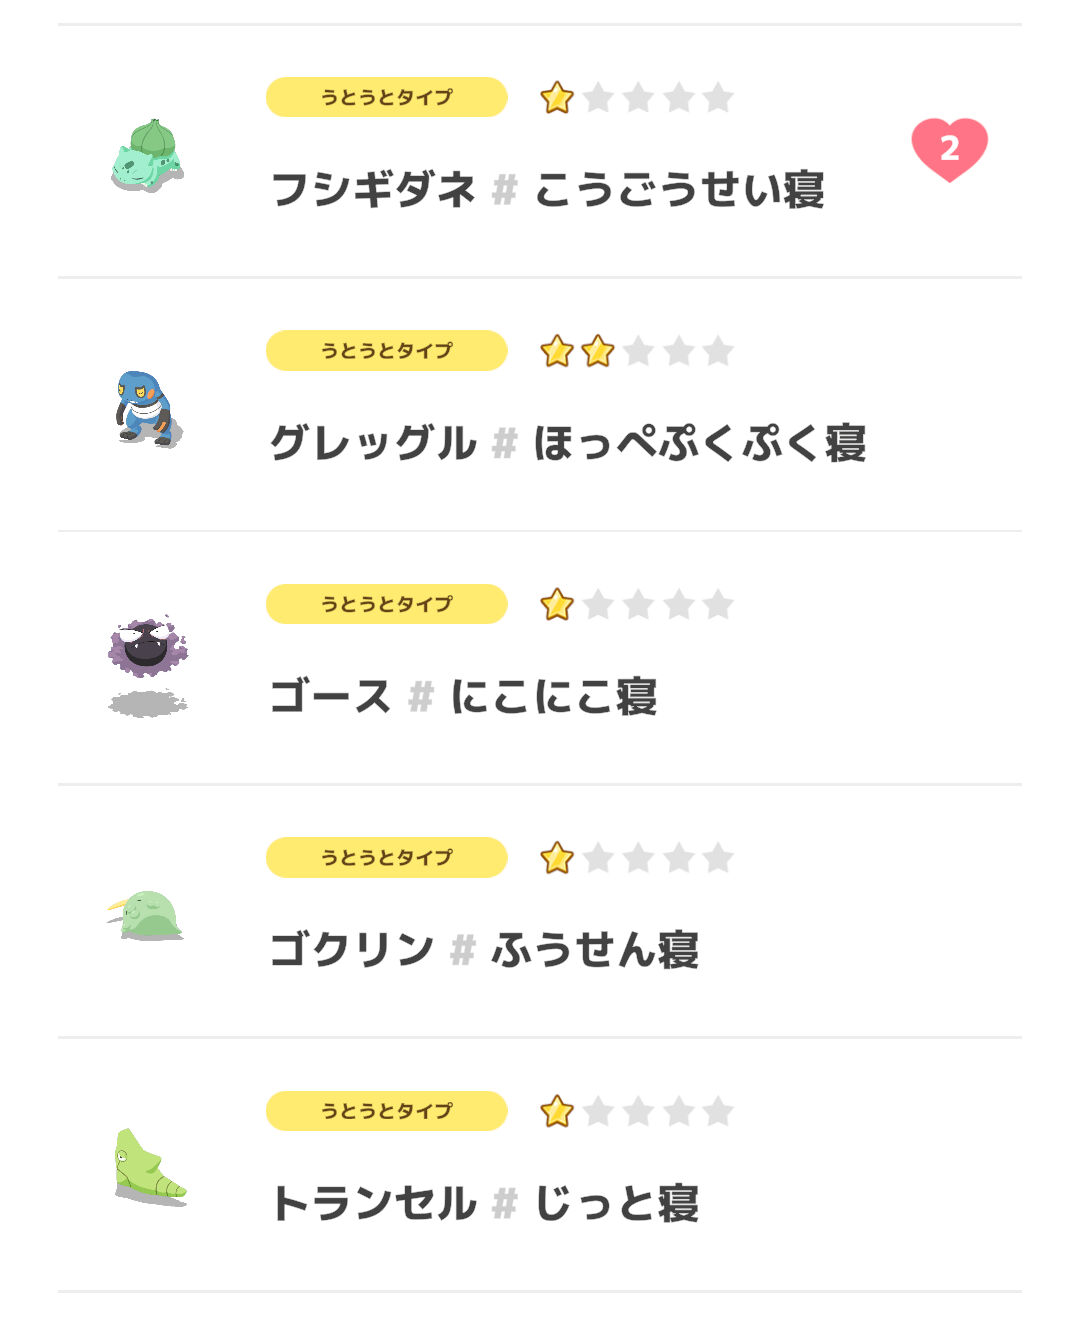The image size is (1078, 1321).
Task: Click the pink heart with number 2
Action: [x=949, y=150]
